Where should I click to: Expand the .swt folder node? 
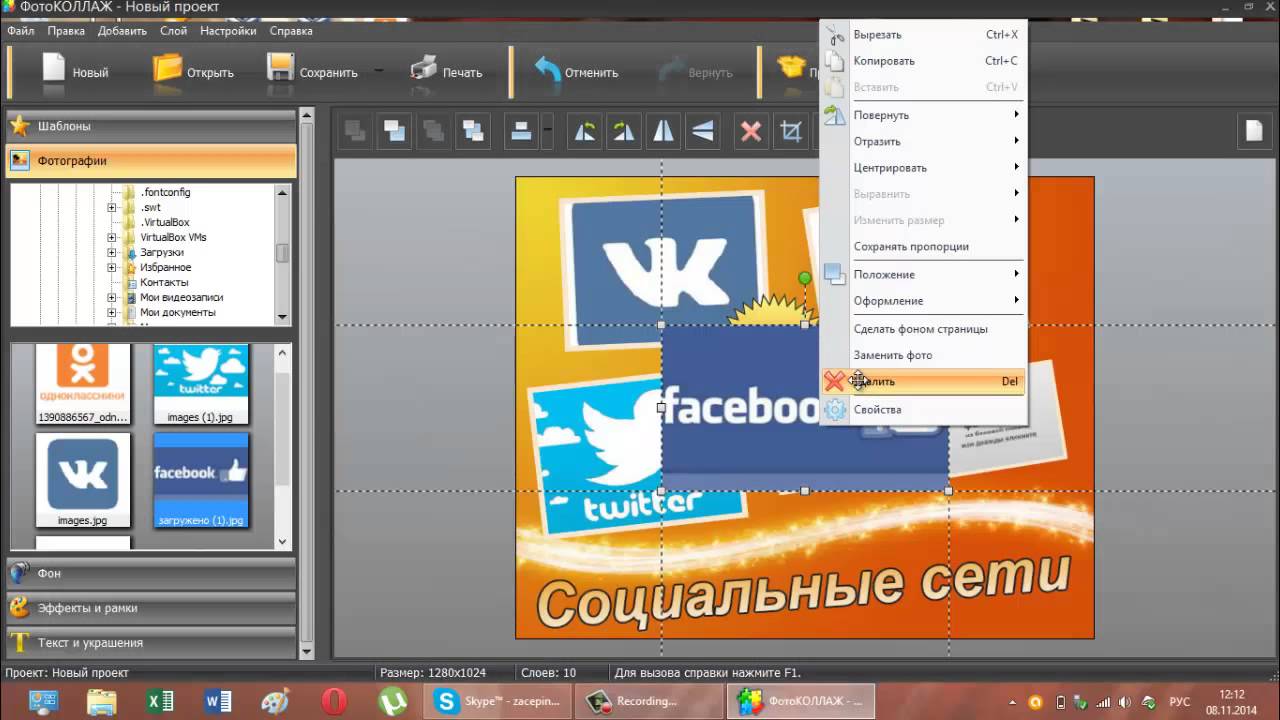(112, 207)
